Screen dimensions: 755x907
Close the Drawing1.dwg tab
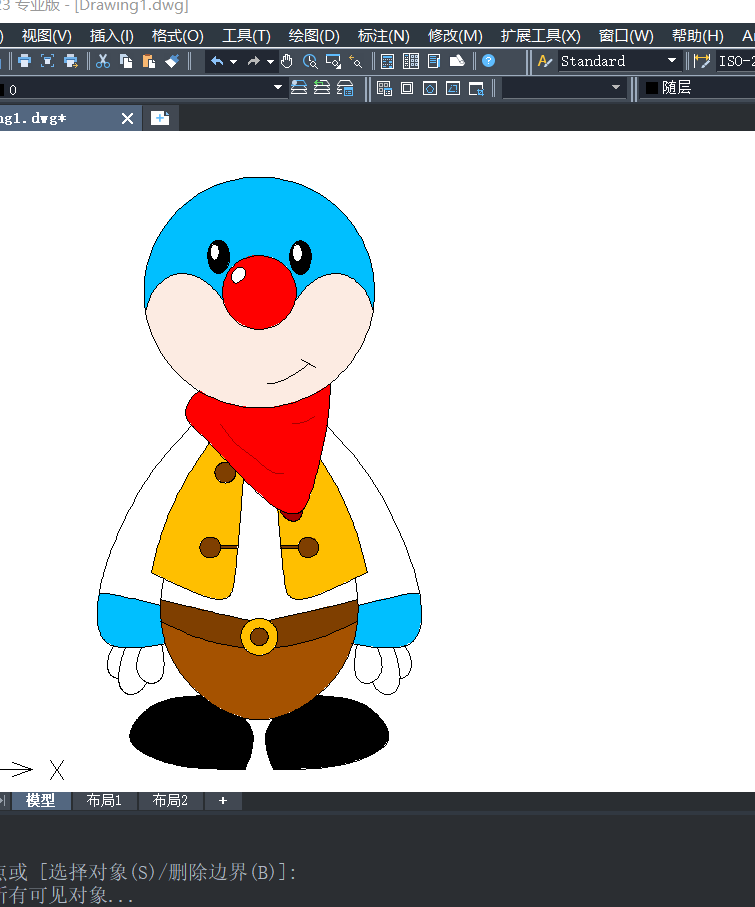127,119
